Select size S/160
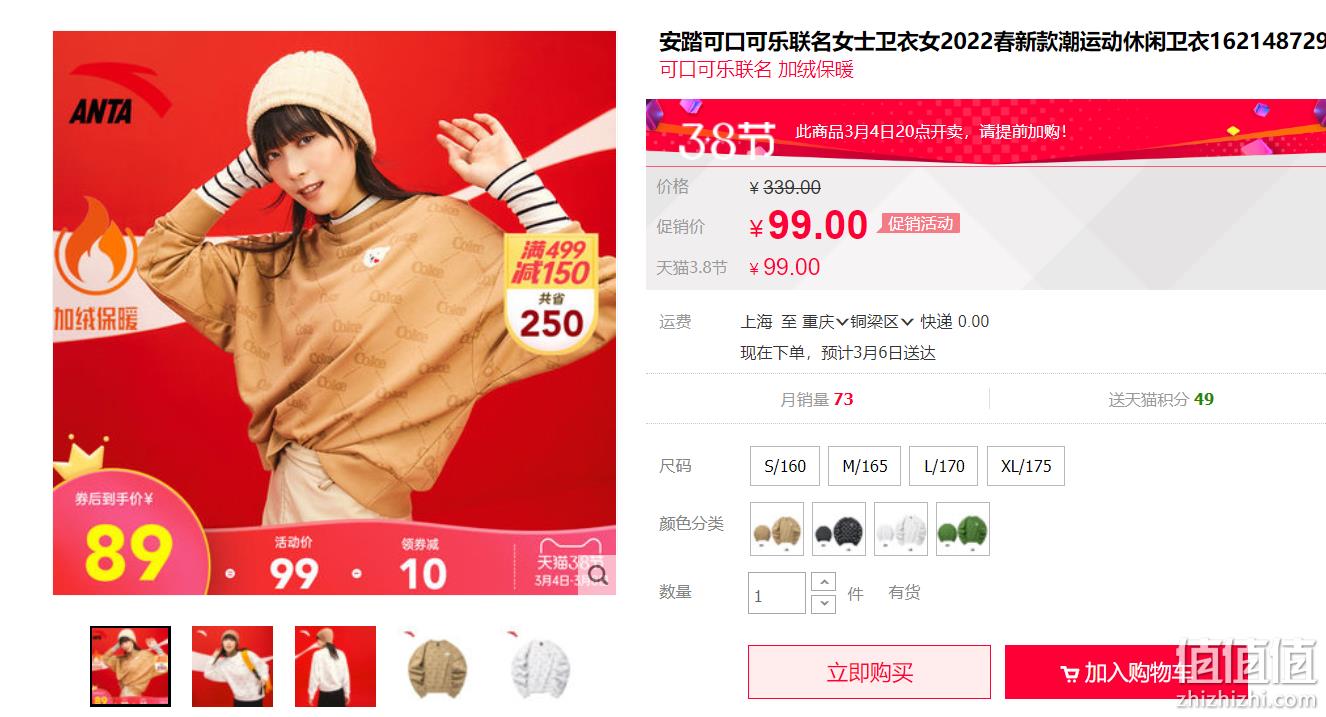Viewport: 1326px width, 717px height. (x=785, y=466)
